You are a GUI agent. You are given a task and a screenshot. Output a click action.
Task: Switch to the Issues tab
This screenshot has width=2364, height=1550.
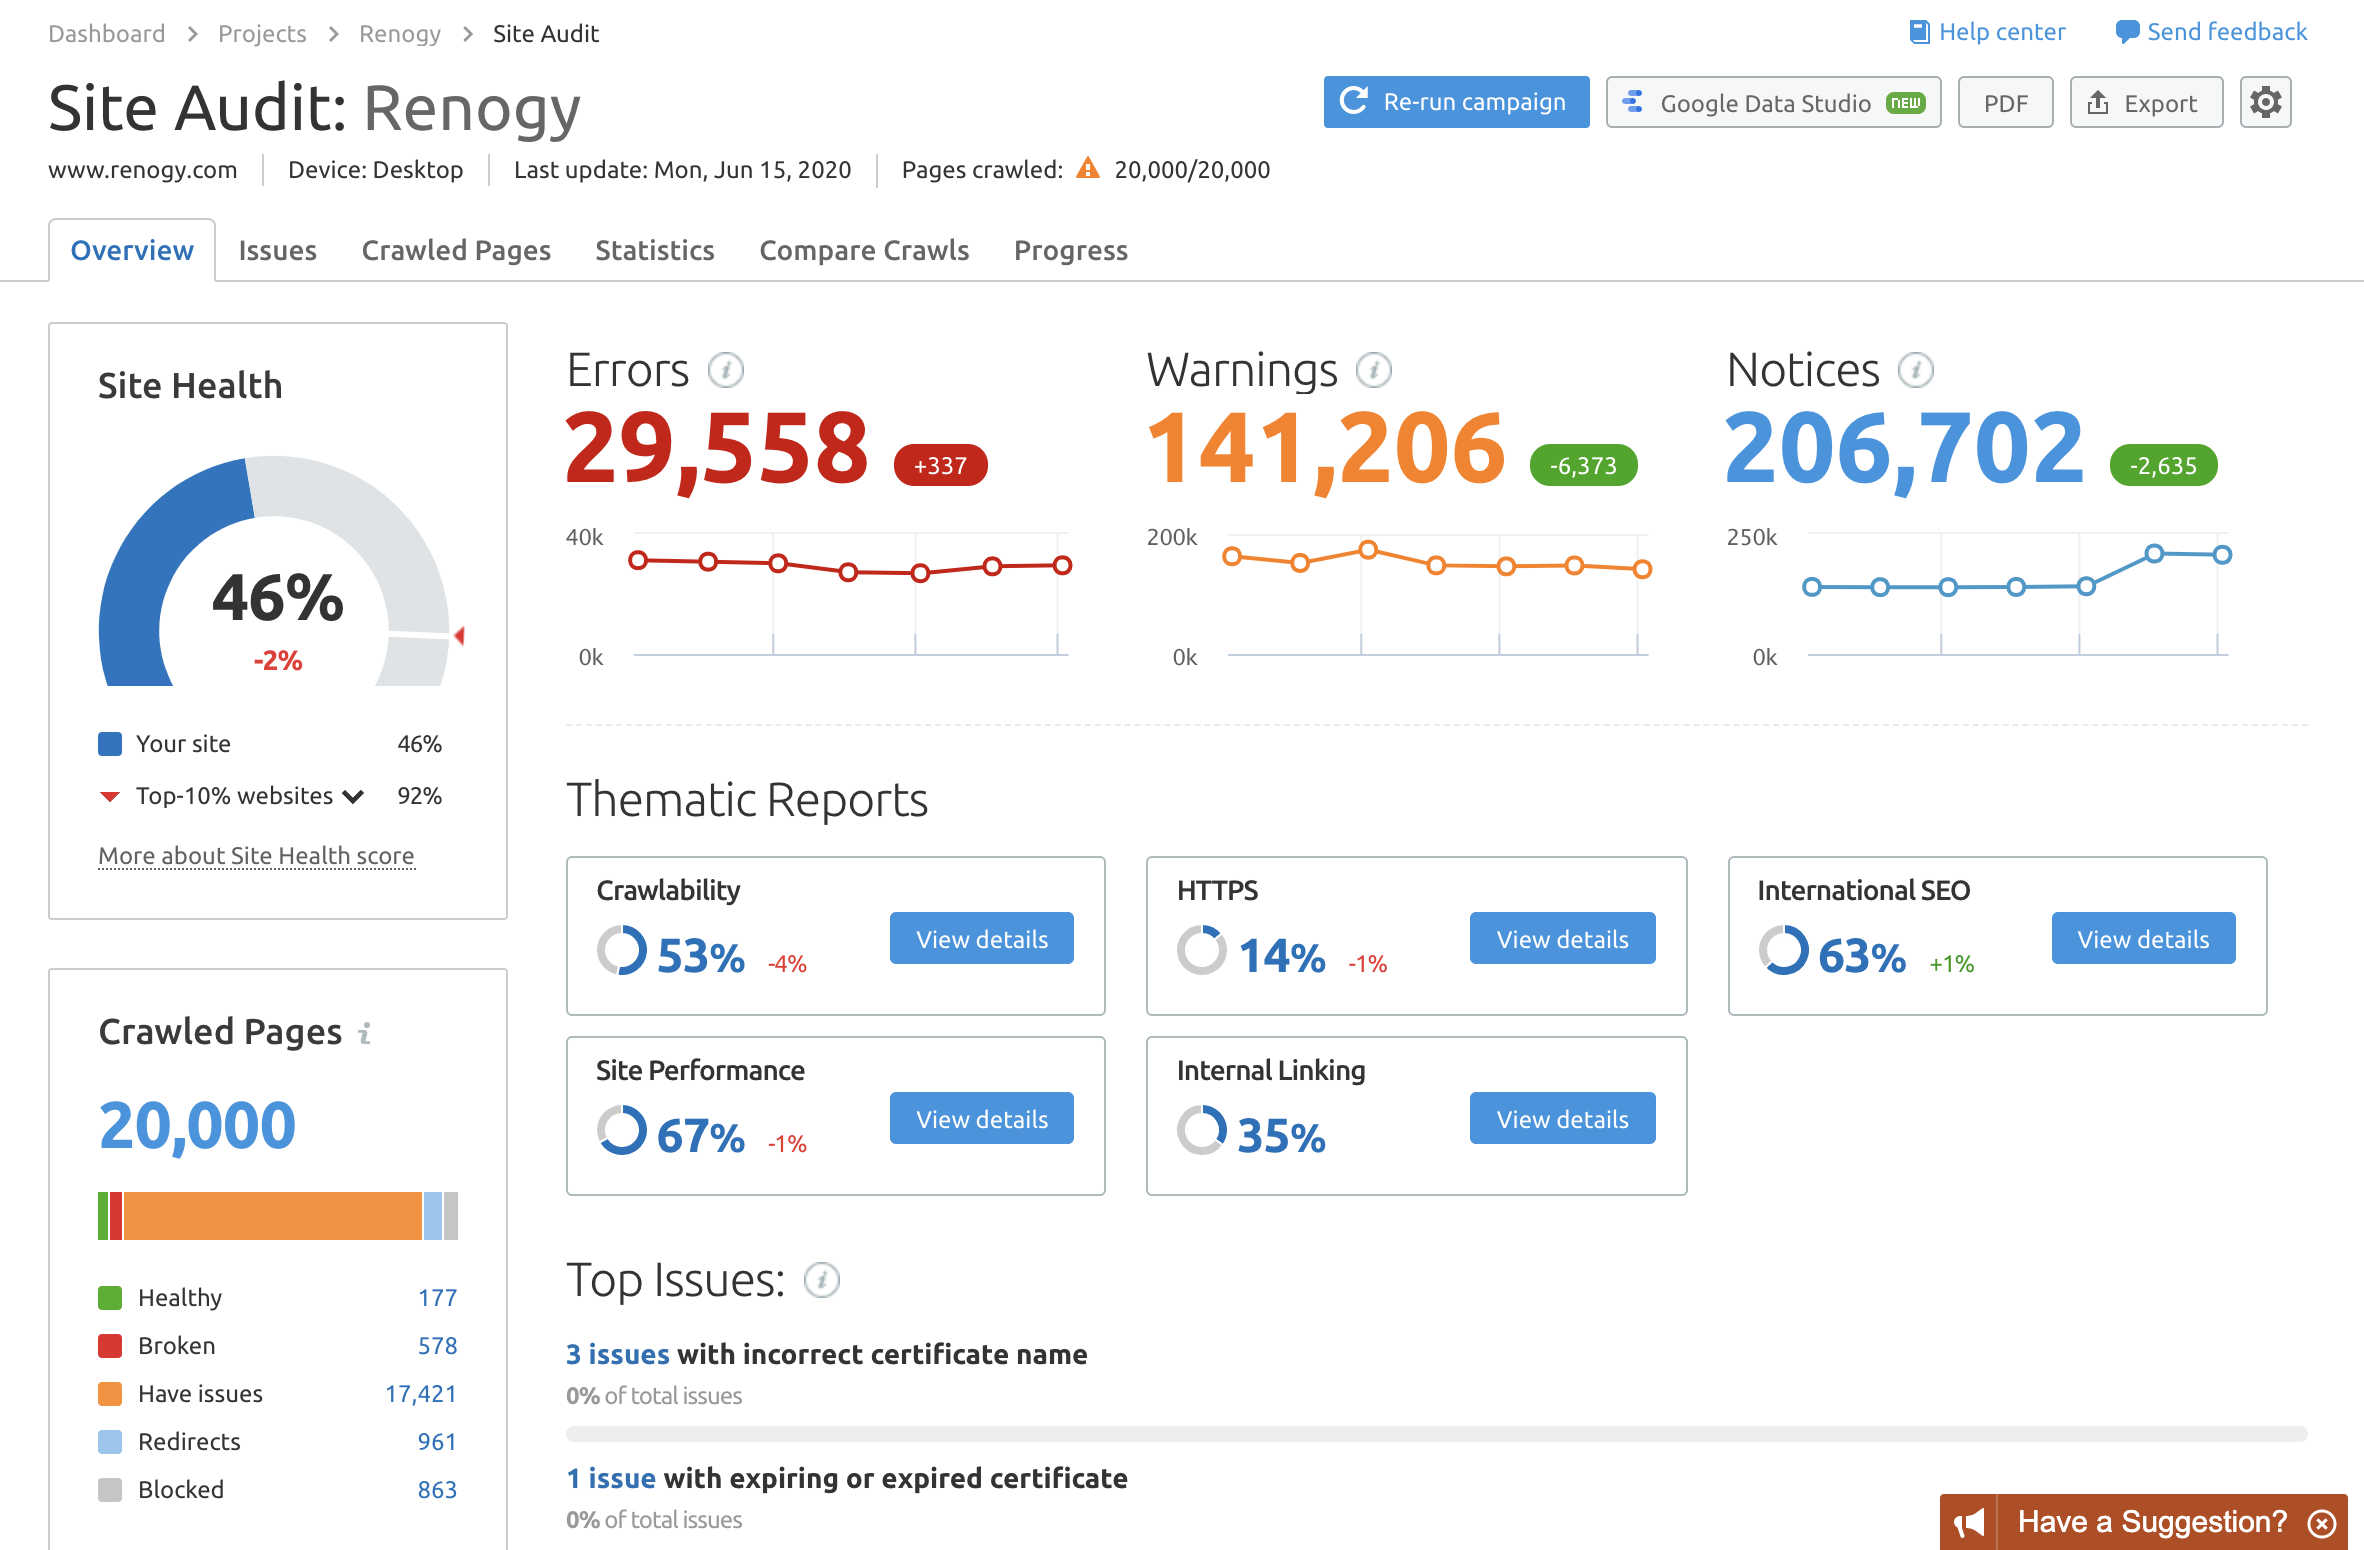click(x=277, y=250)
